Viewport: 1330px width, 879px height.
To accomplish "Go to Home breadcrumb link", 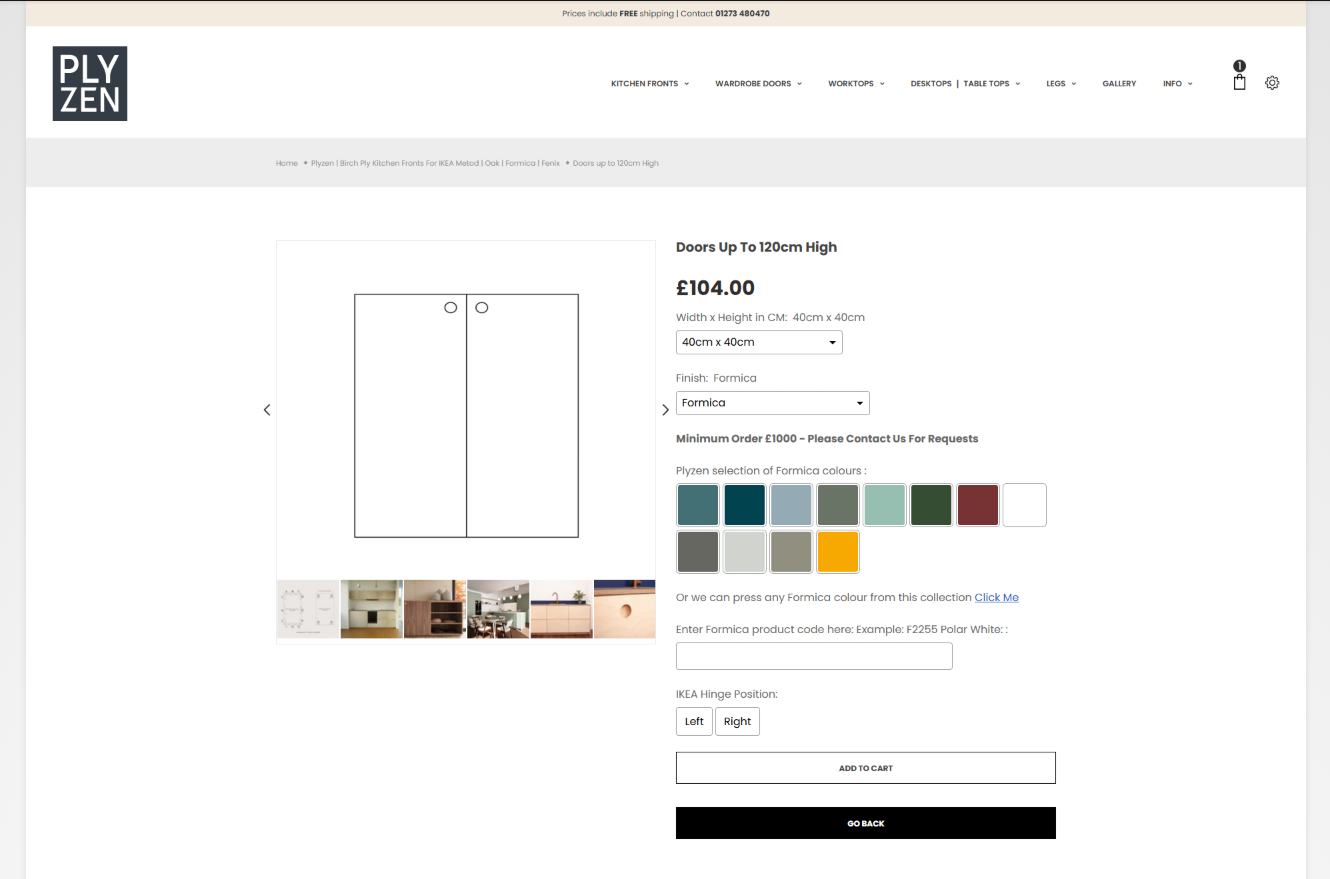I will 287,163.
